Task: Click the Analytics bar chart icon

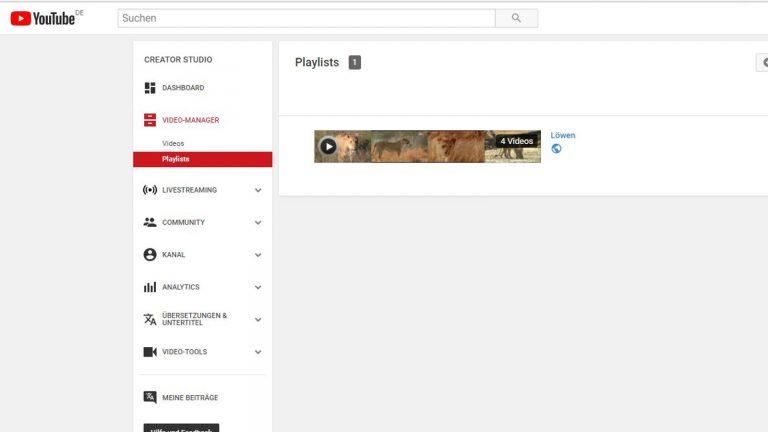Action: (150, 287)
